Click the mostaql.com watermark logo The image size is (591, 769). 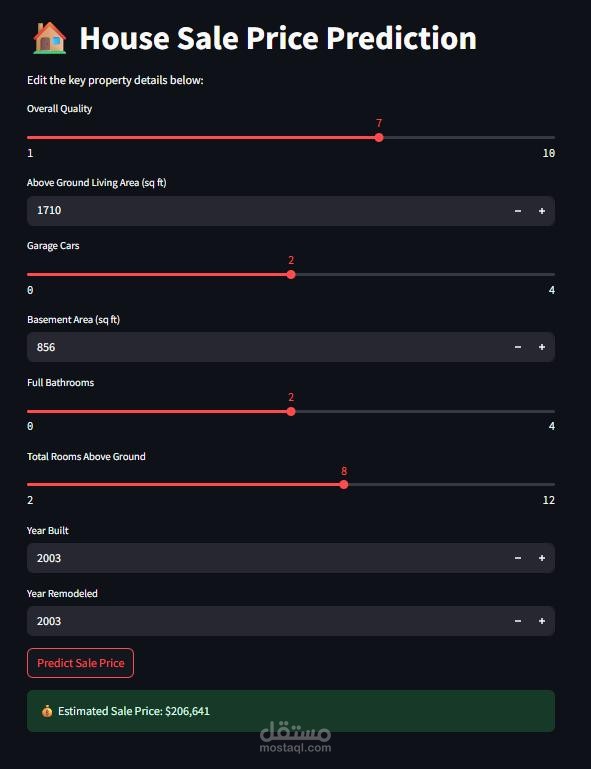click(x=295, y=737)
